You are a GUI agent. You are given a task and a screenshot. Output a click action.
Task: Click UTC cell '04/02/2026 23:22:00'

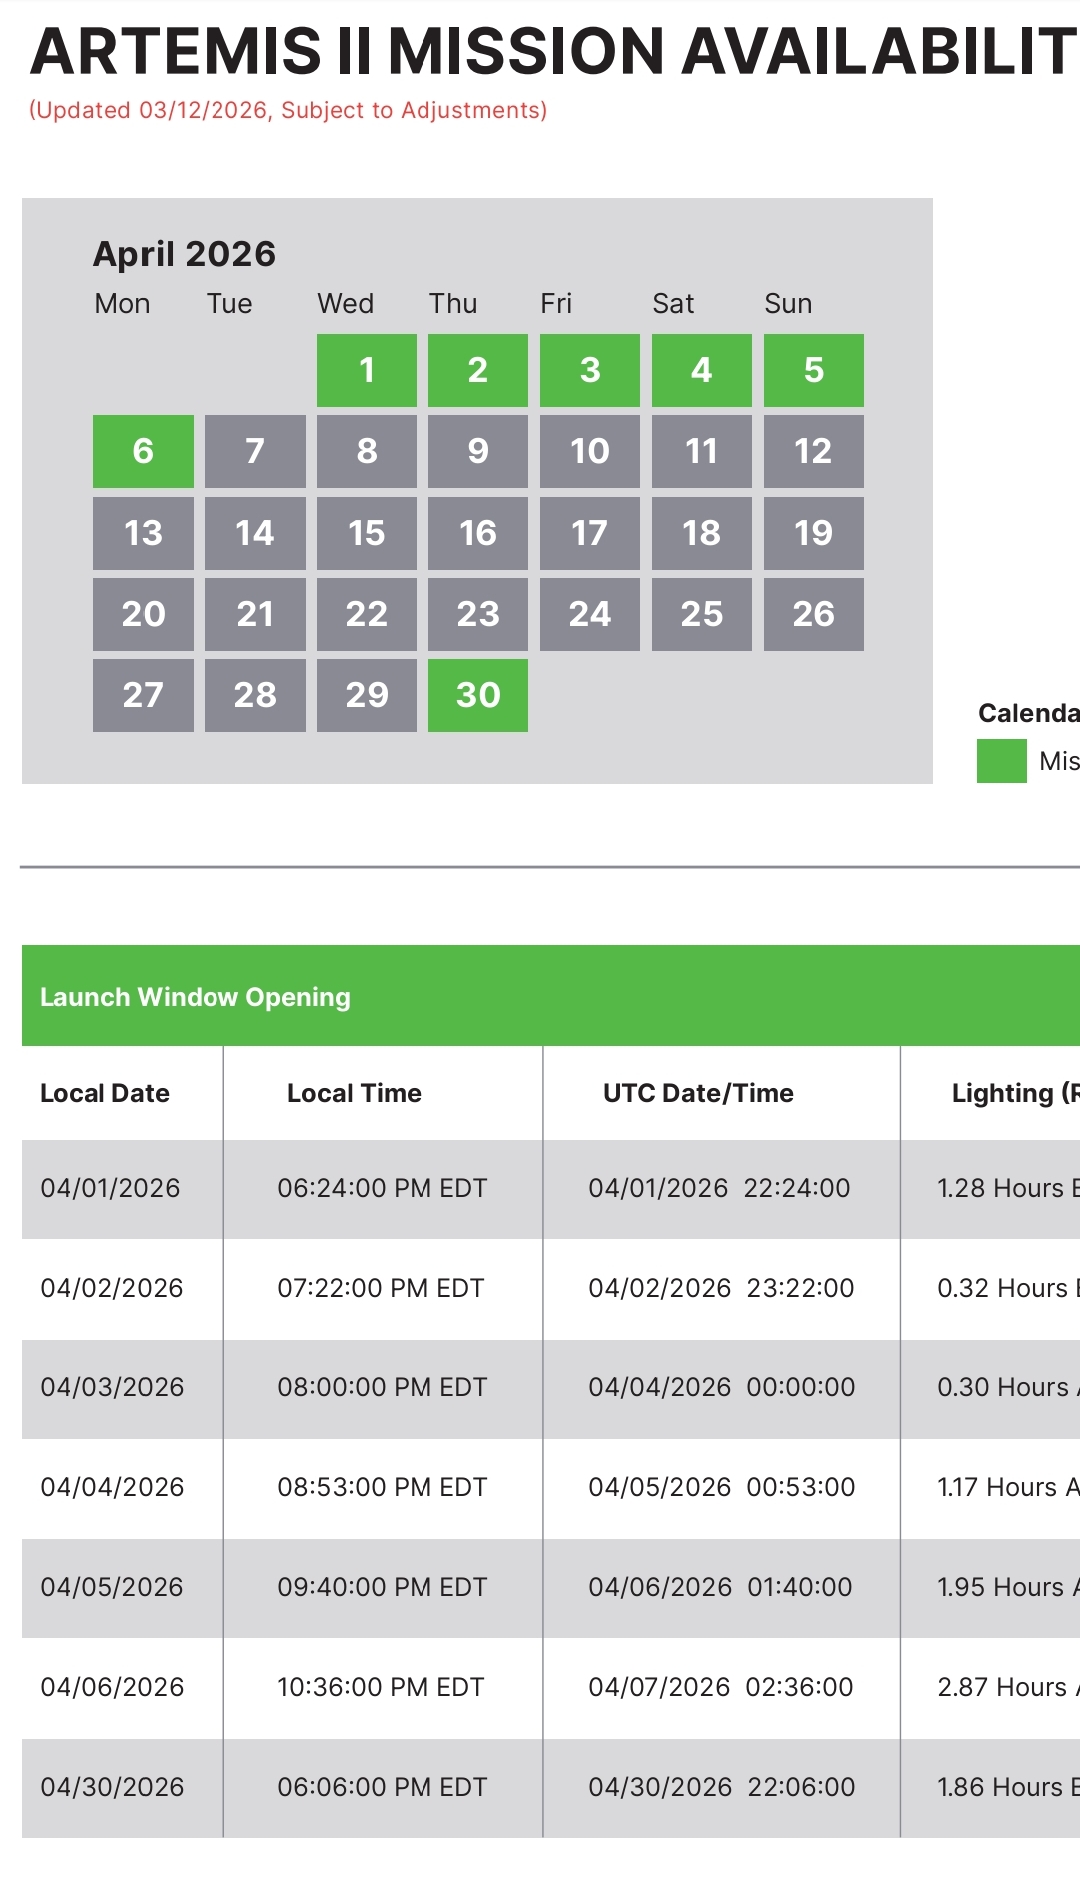click(x=721, y=1288)
